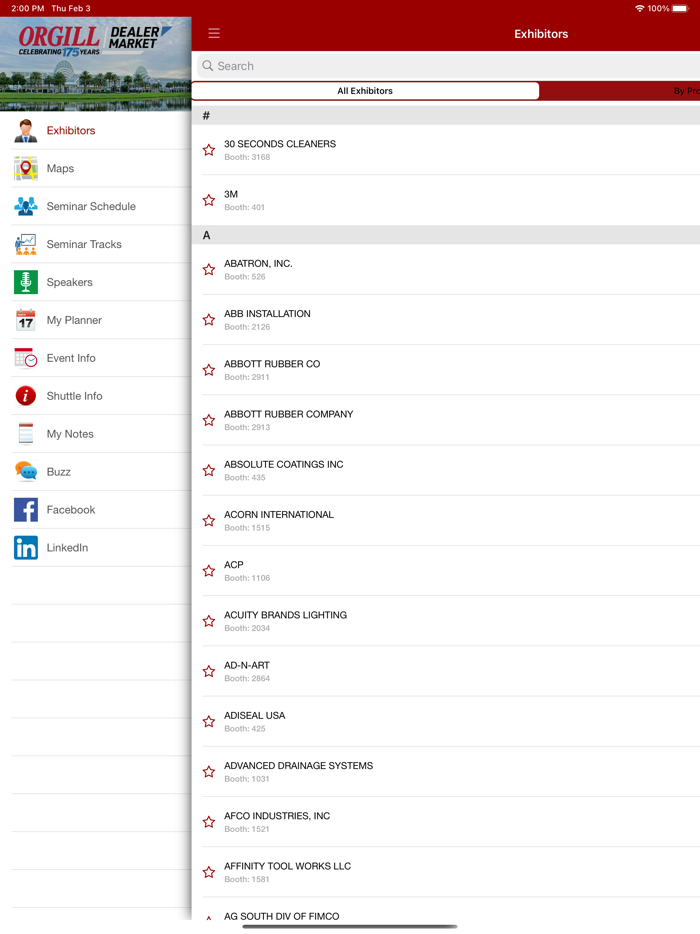This screenshot has width=700, height=934.
Task: Click the A section header
Action: pos(446,235)
